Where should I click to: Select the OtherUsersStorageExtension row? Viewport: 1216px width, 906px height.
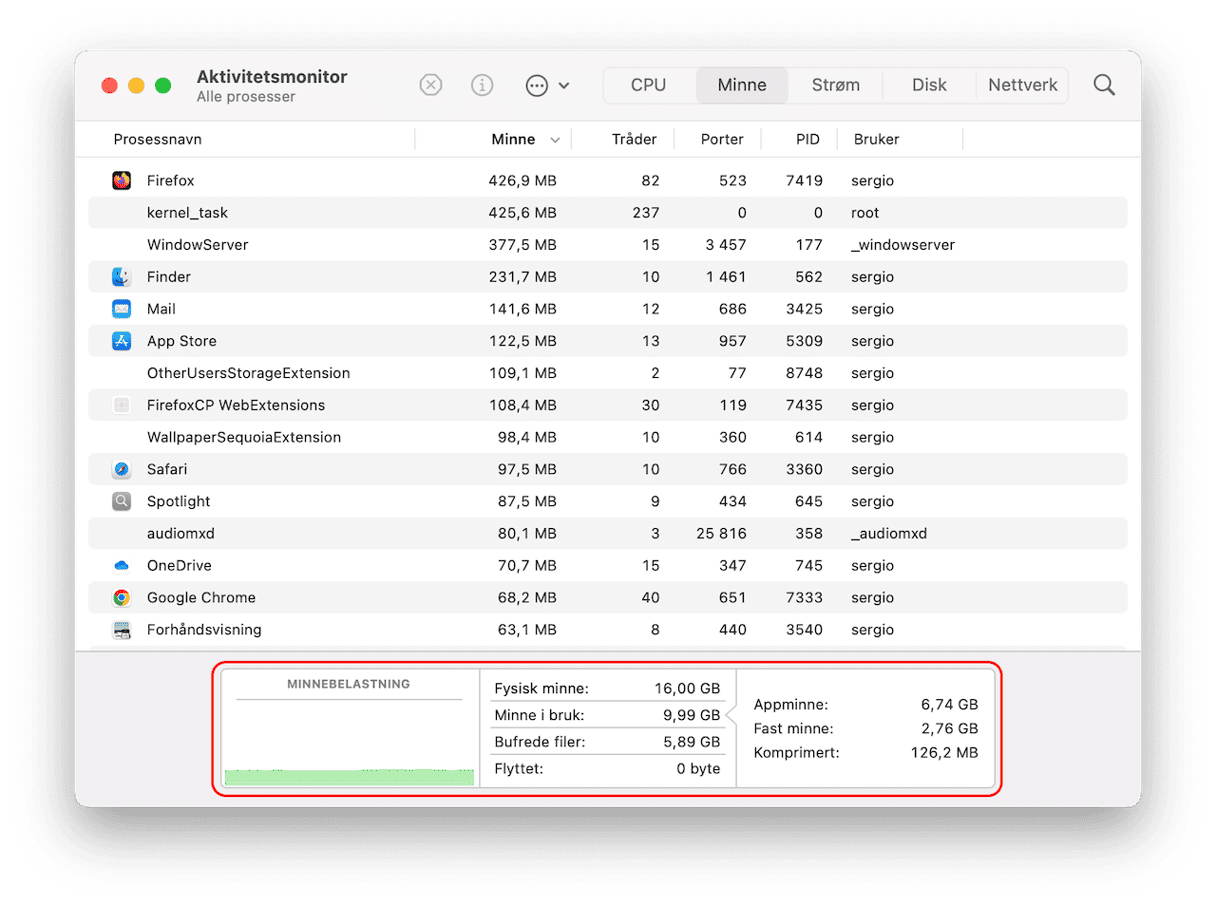click(x=608, y=372)
